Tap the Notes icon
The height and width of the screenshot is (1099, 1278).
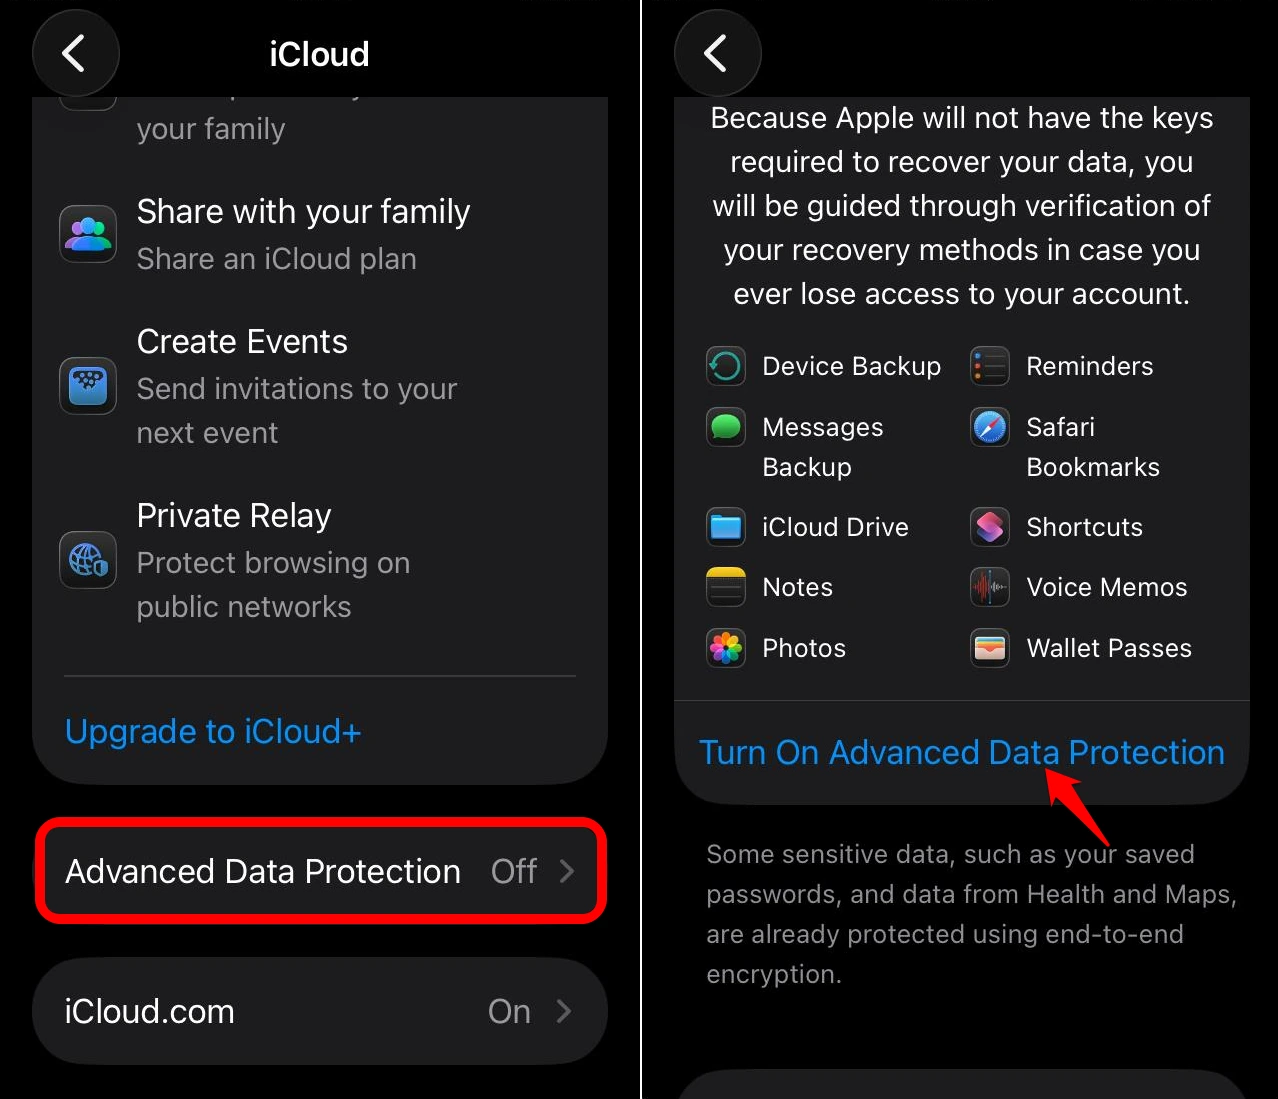725,587
